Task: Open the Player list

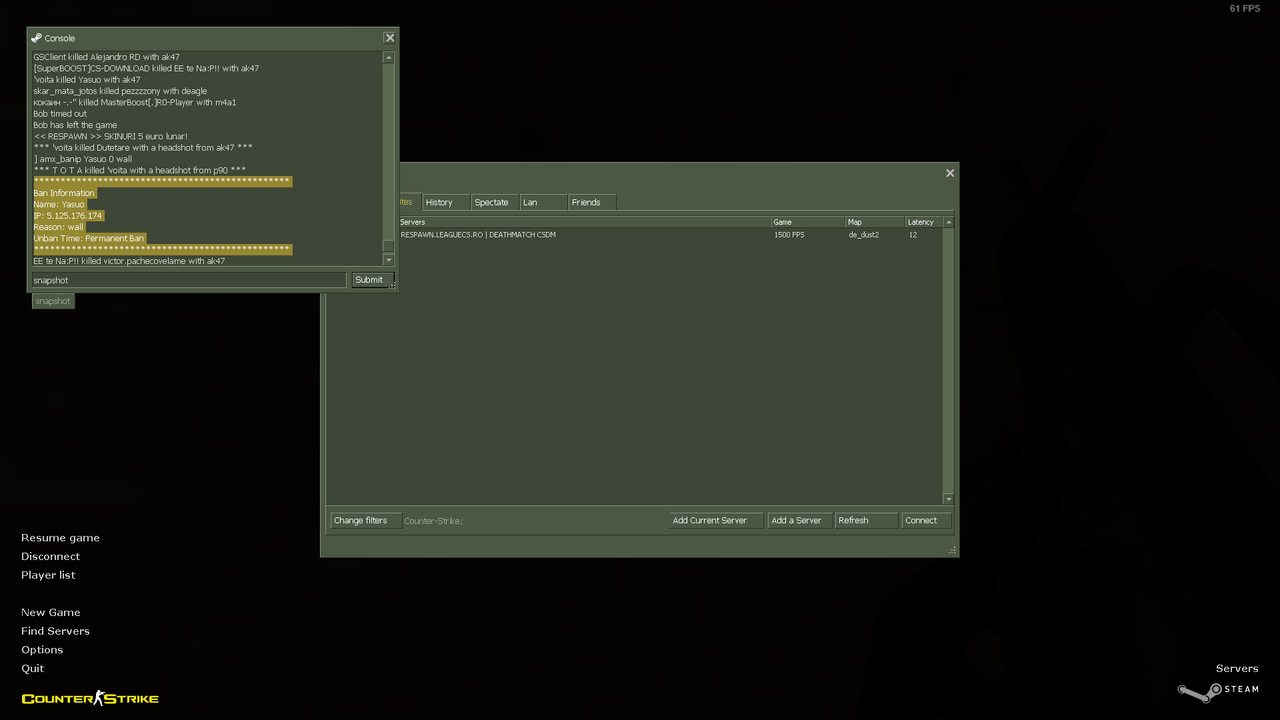Action: [48, 575]
